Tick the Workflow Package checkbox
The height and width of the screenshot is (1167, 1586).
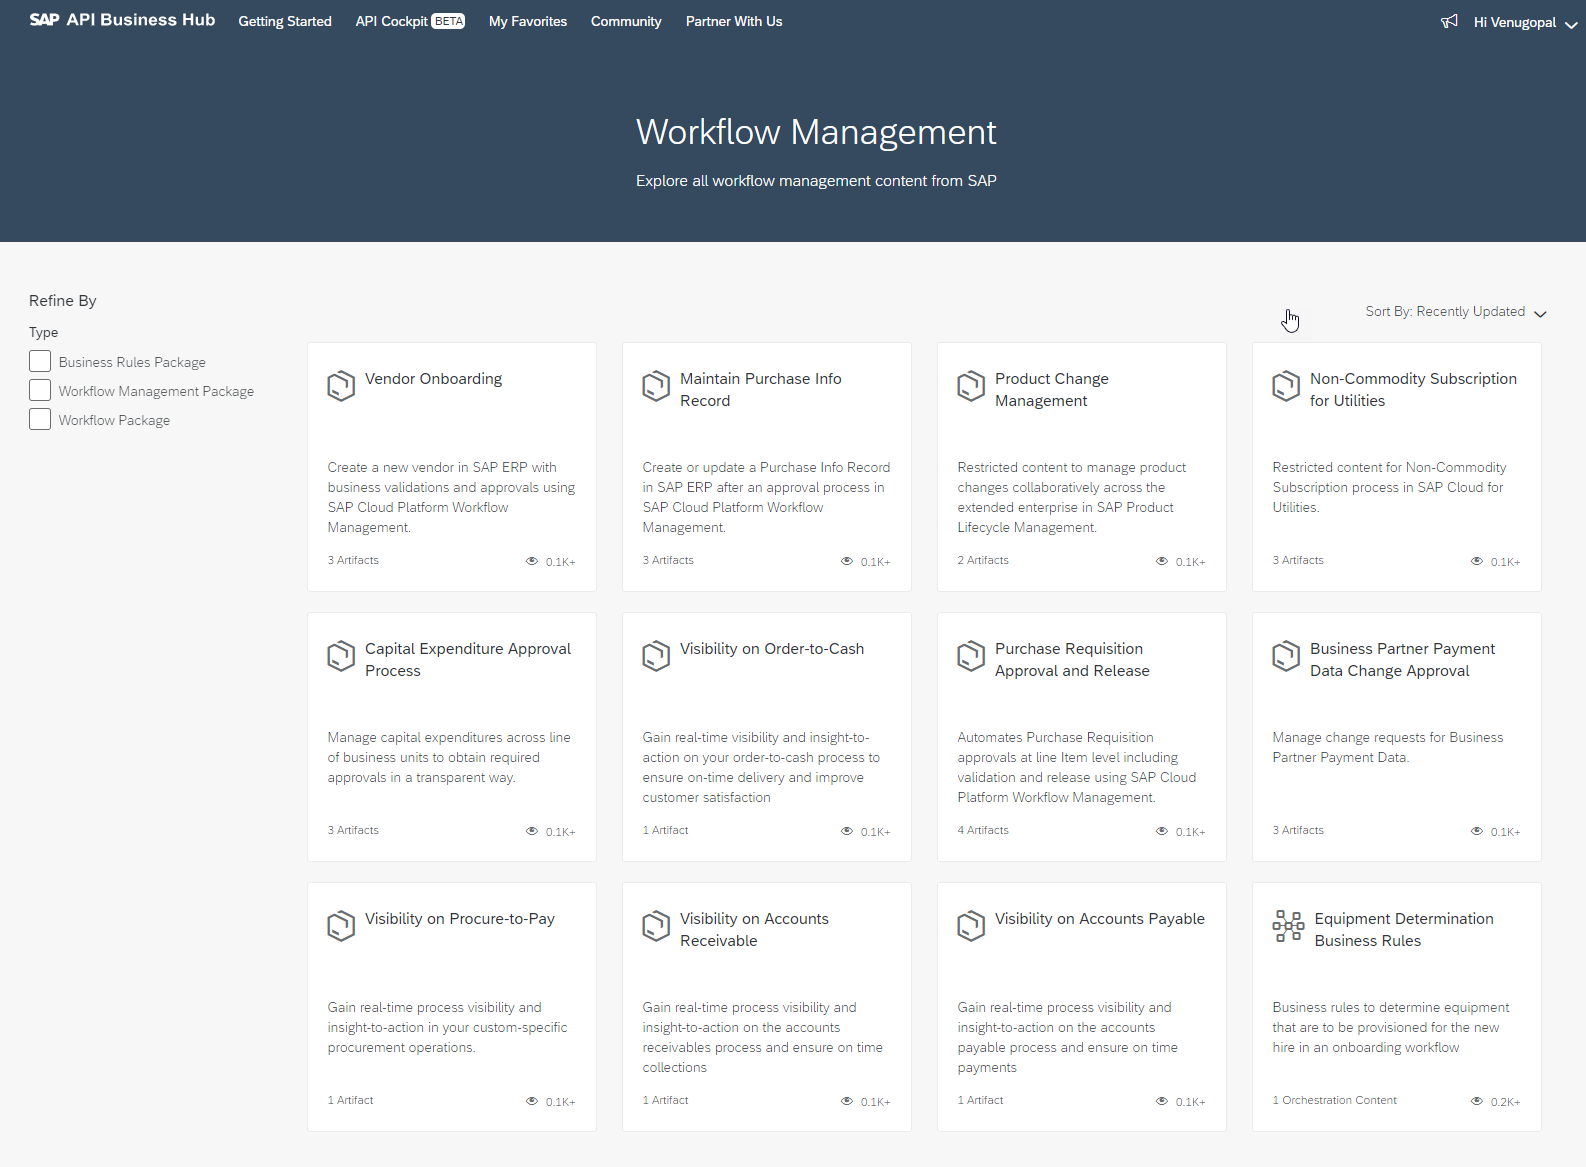tap(40, 419)
